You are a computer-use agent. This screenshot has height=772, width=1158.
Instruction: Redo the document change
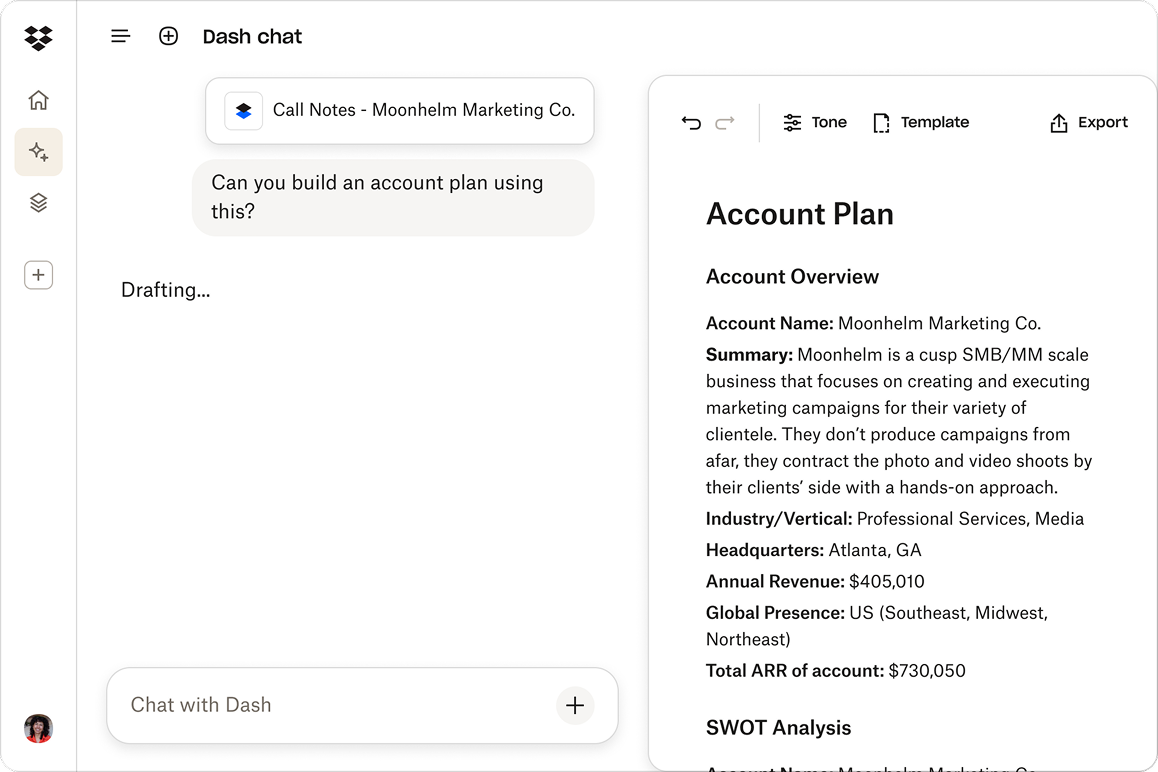pos(725,123)
